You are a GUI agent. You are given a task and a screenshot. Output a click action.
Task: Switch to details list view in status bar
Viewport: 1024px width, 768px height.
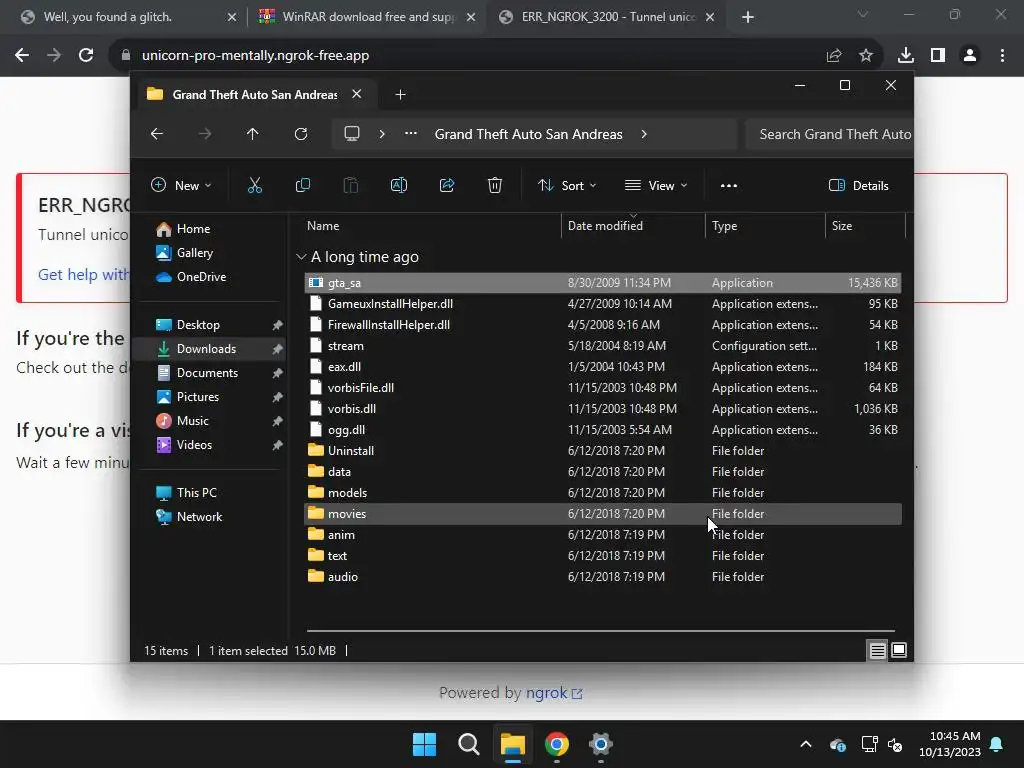877,650
